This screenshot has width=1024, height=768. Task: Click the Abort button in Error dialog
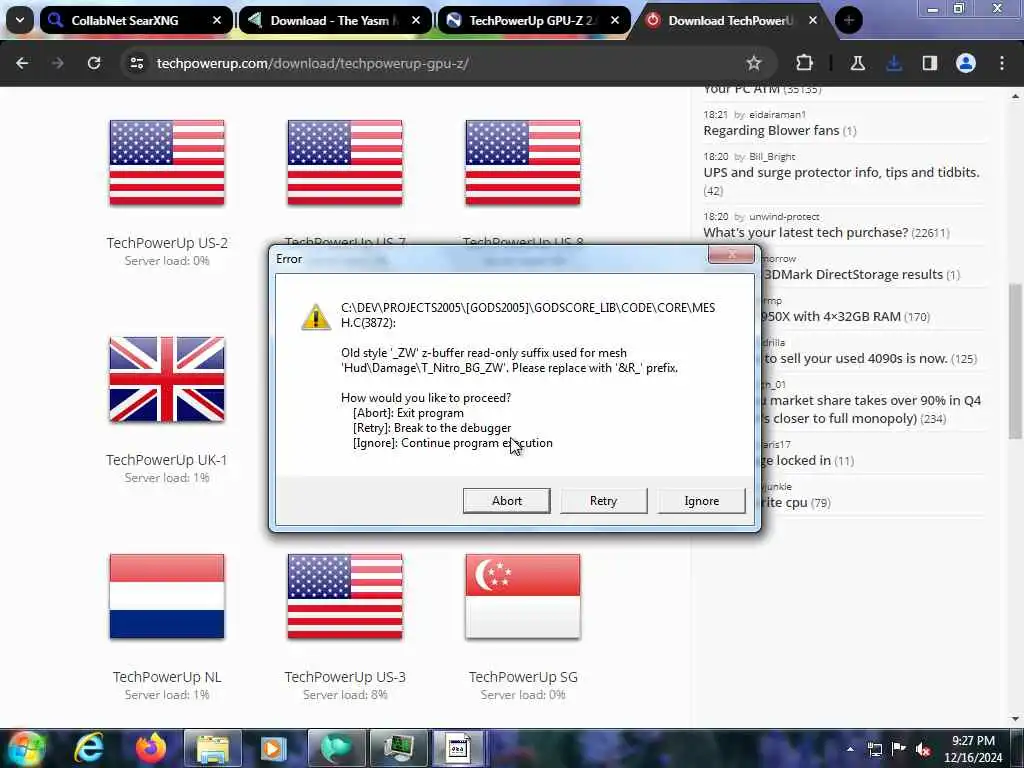pyautogui.click(x=506, y=501)
